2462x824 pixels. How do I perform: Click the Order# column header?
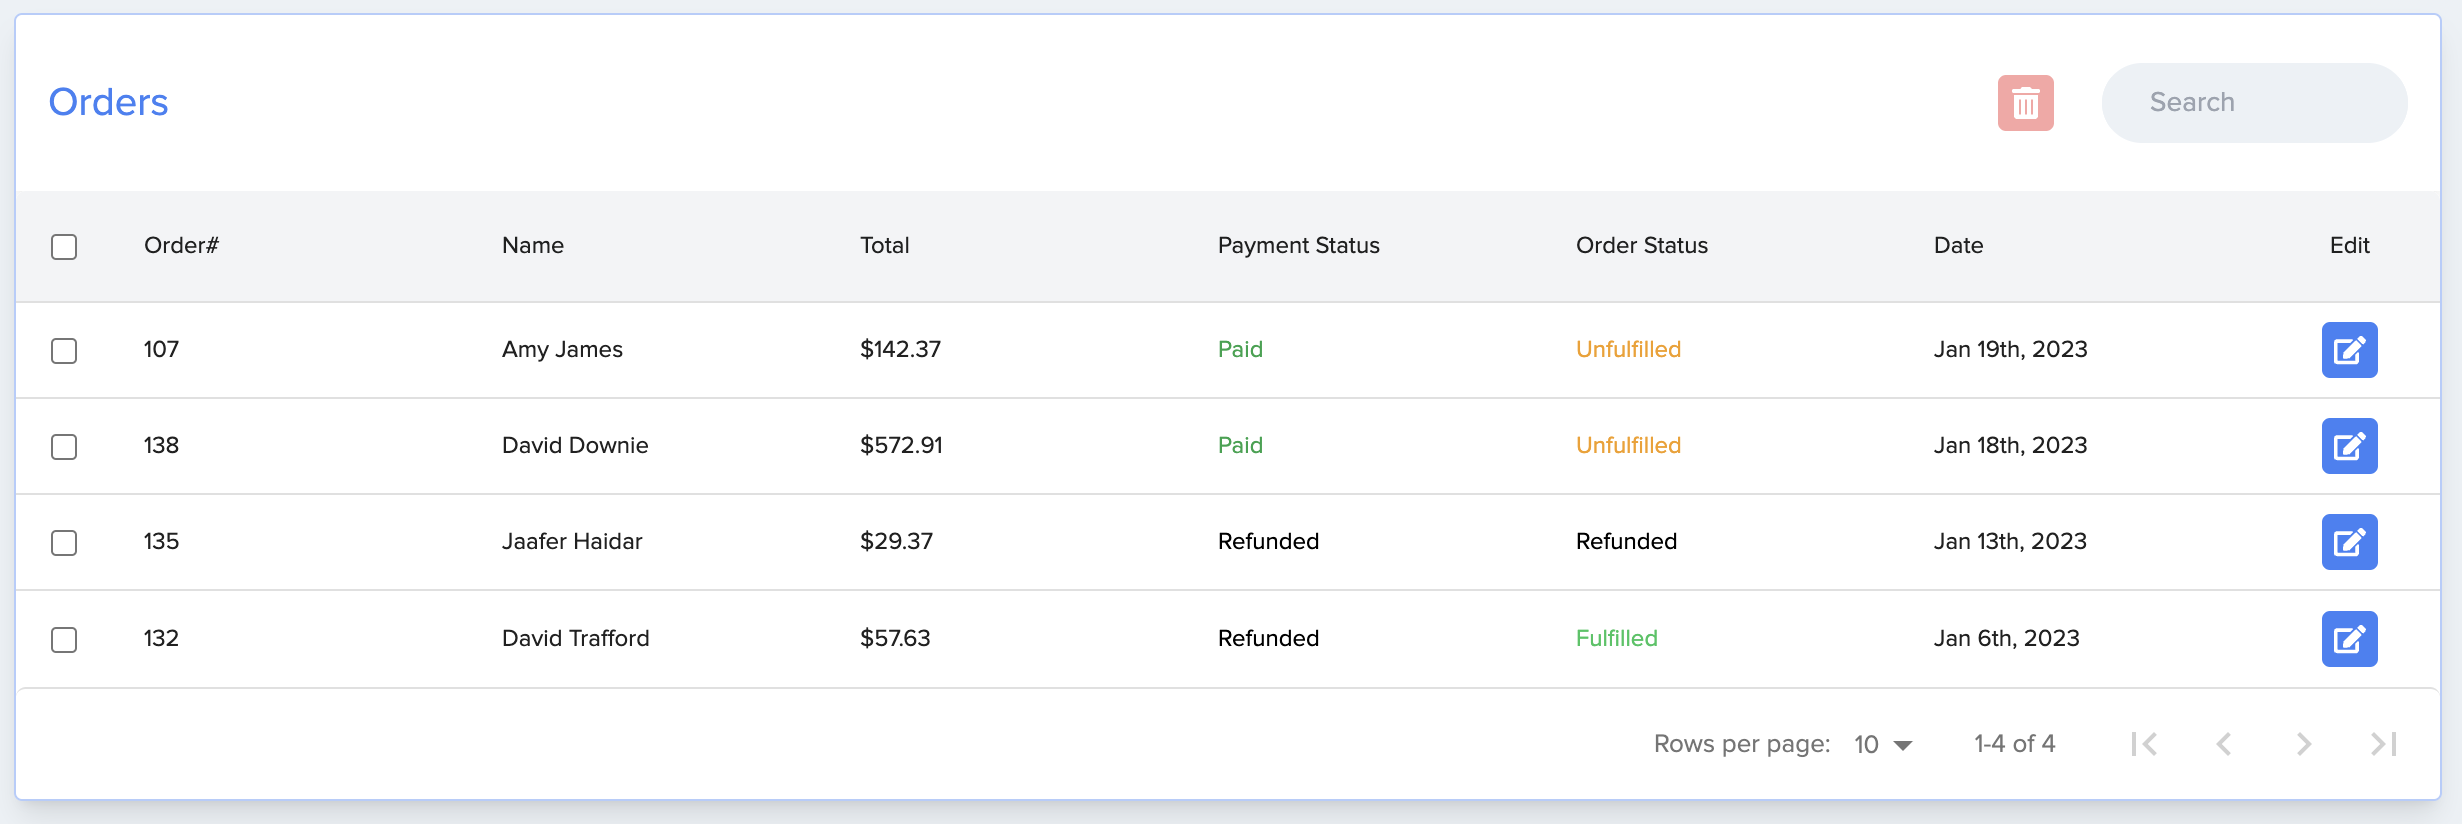181,246
